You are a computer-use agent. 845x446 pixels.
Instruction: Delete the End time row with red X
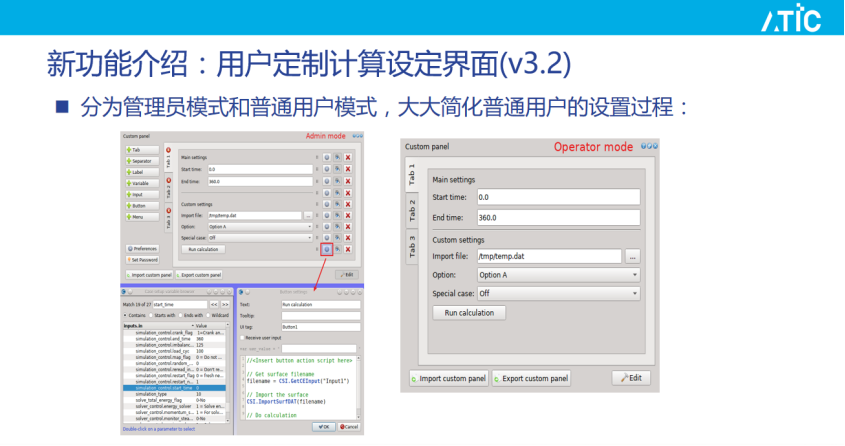click(x=348, y=182)
